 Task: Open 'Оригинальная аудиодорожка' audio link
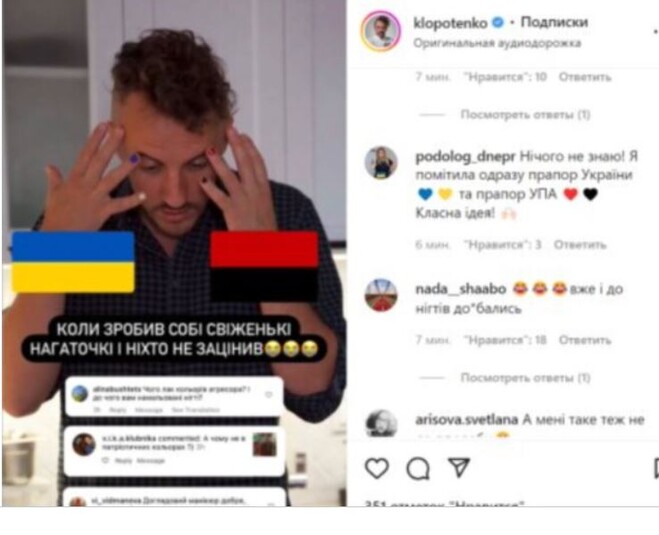tap(497, 43)
